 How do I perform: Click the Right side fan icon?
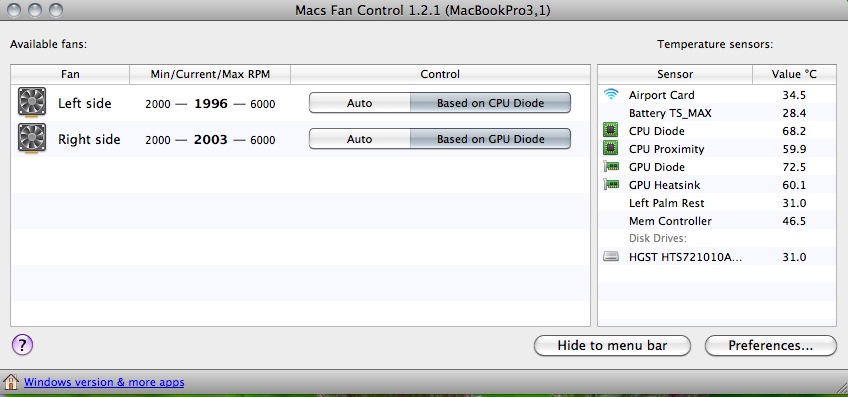[x=32, y=138]
